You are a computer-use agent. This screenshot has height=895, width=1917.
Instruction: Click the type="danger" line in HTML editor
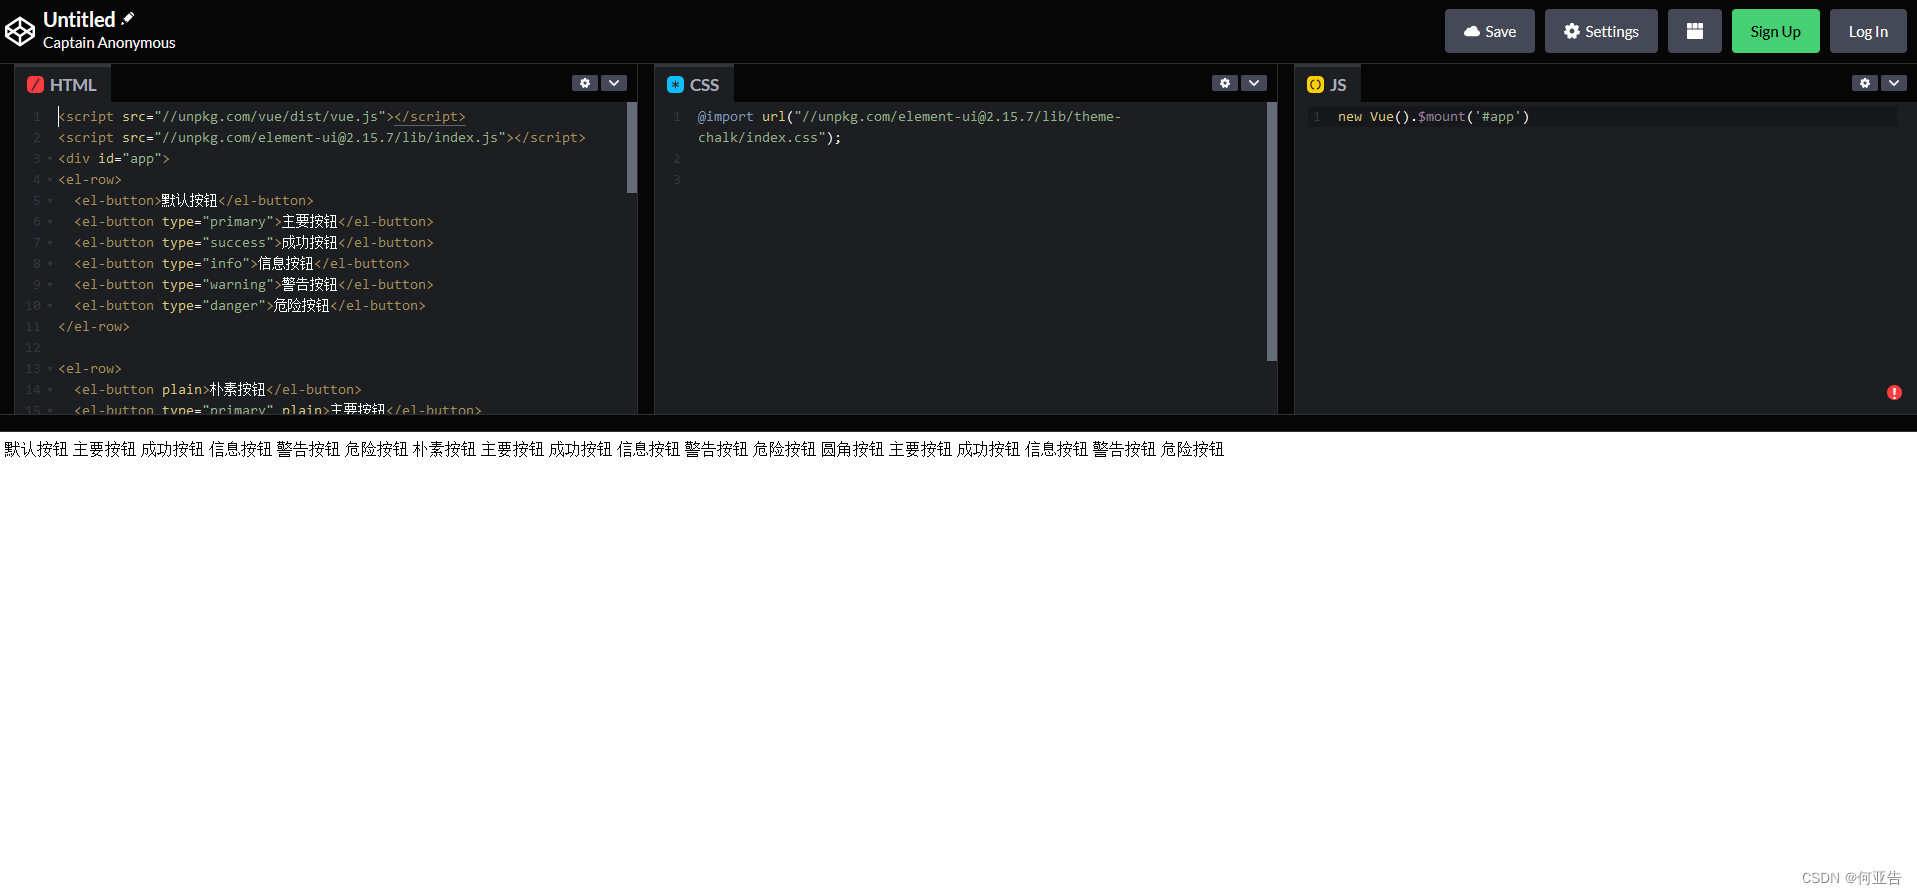point(249,306)
